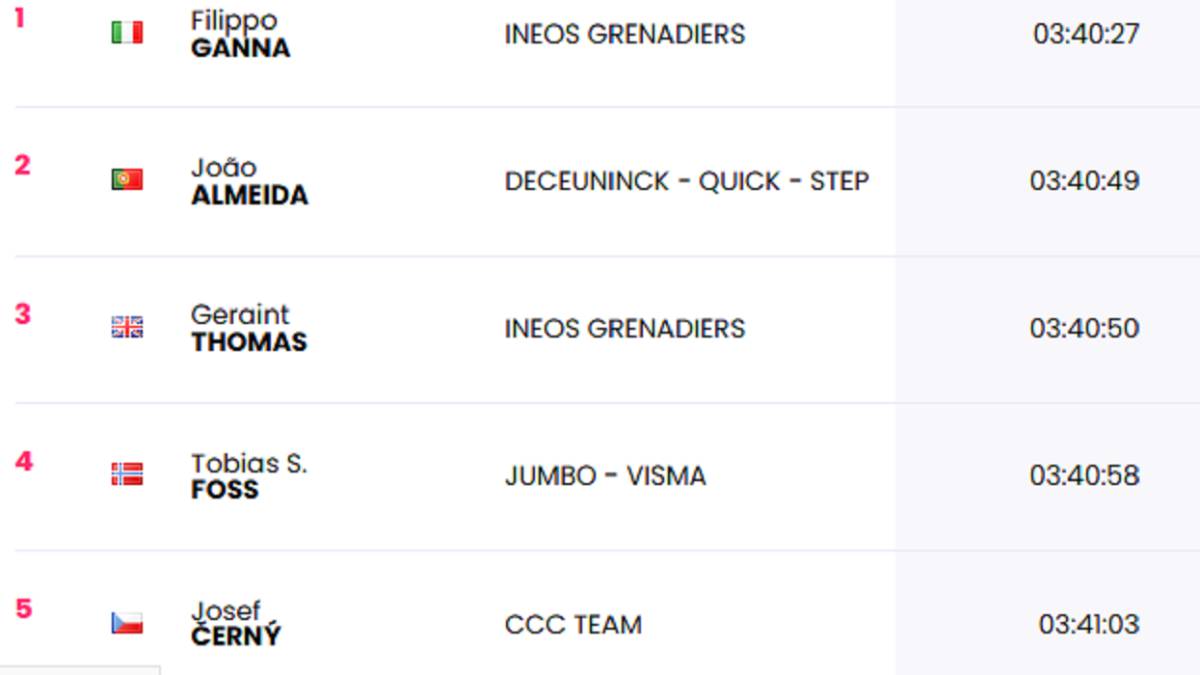Screen dimensions: 1200x675
Task: Open rider Geraint THOMAS's profile
Action: pyautogui.click(x=249, y=328)
